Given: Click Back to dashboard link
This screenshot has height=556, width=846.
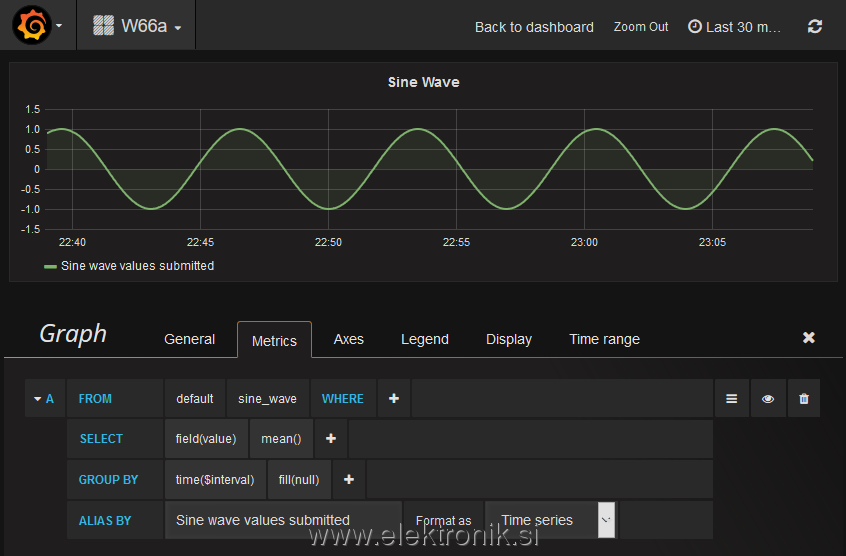Looking at the screenshot, I should pyautogui.click(x=534, y=27).
